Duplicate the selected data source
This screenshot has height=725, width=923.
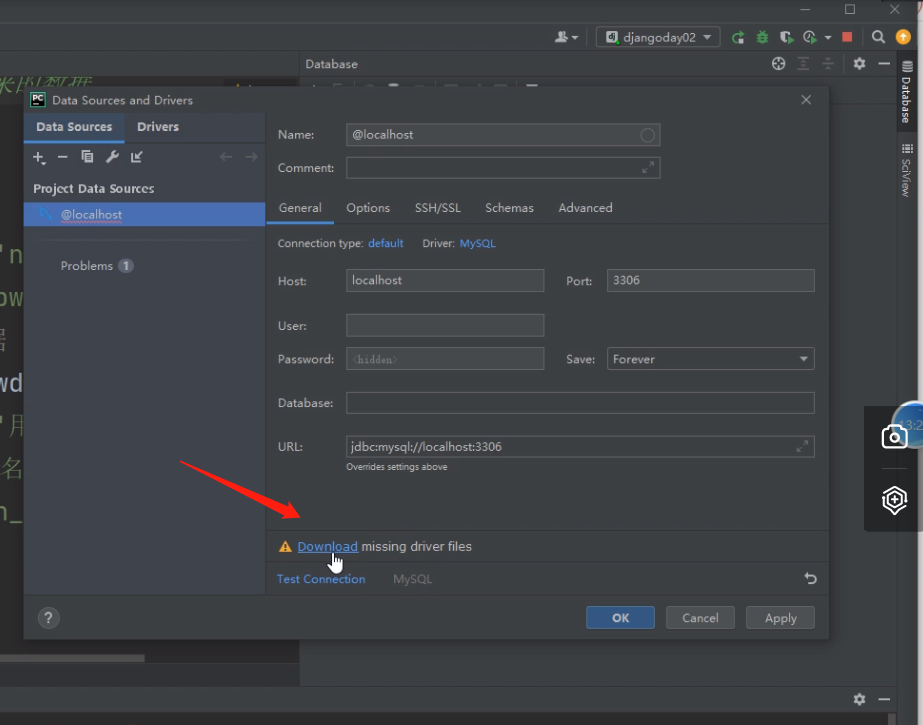(87, 157)
